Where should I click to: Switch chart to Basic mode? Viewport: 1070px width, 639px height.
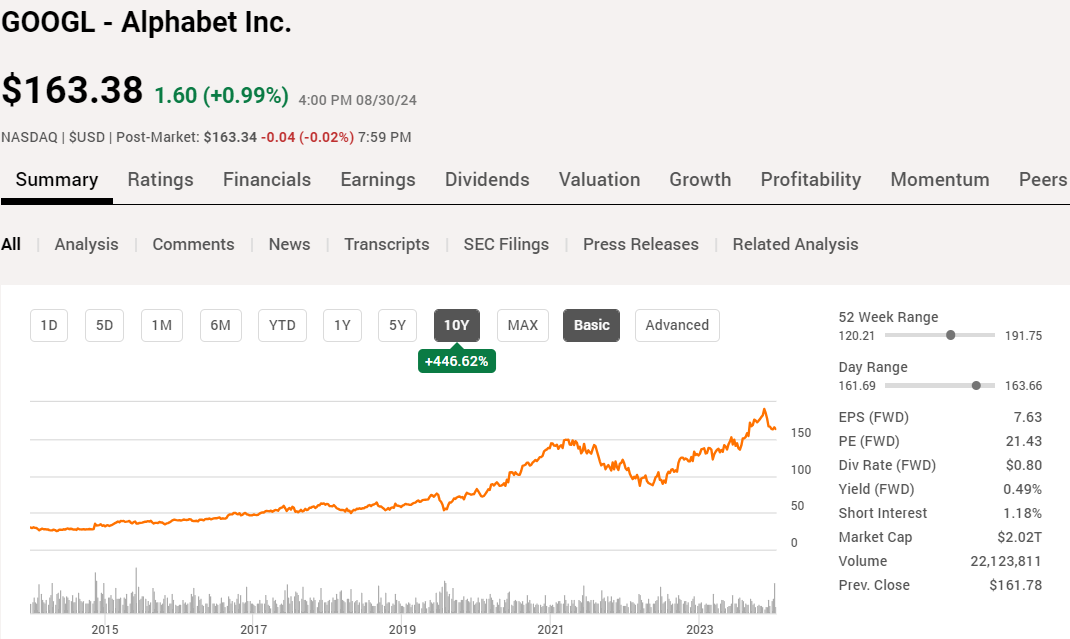(592, 326)
